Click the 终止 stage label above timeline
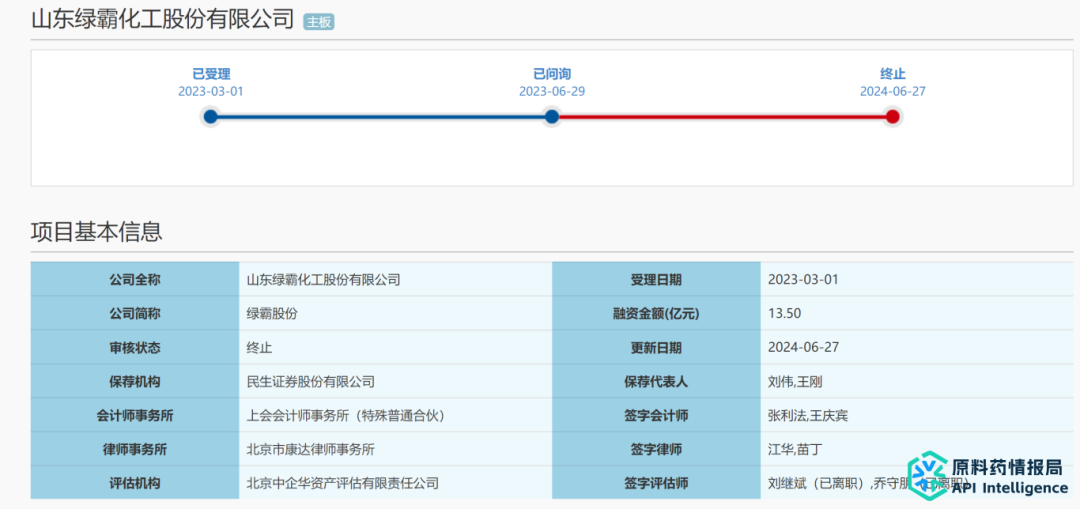Image resolution: width=1080 pixels, height=509 pixels. click(893, 74)
